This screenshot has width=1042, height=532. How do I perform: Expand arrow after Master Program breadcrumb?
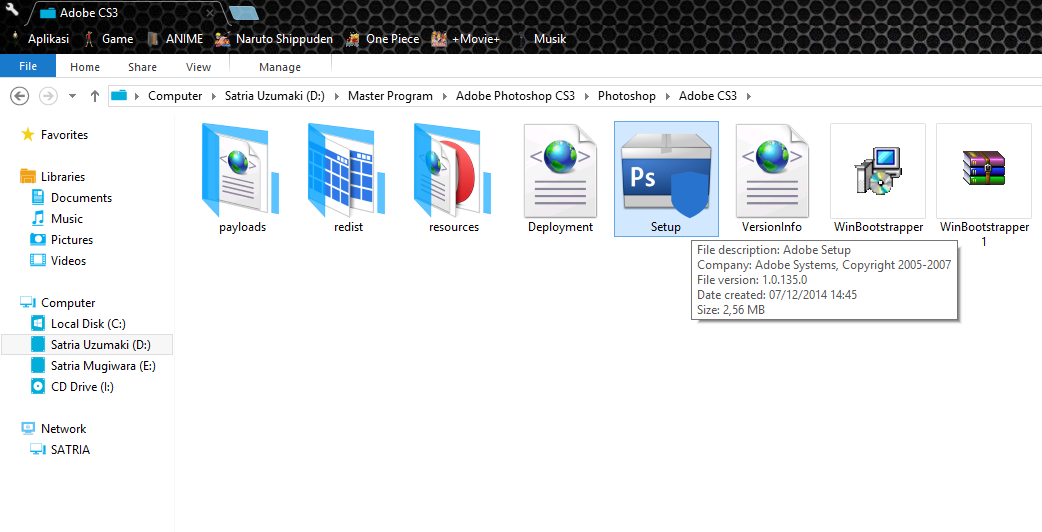[x=445, y=96]
